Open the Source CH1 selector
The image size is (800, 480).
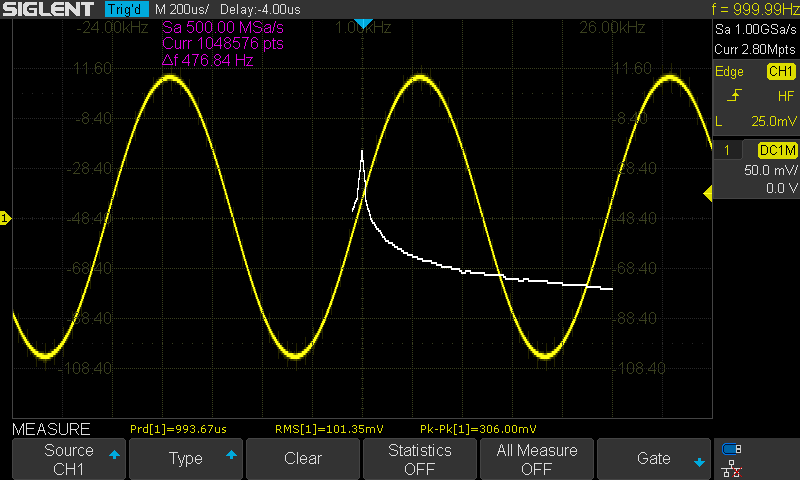(x=69, y=459)
